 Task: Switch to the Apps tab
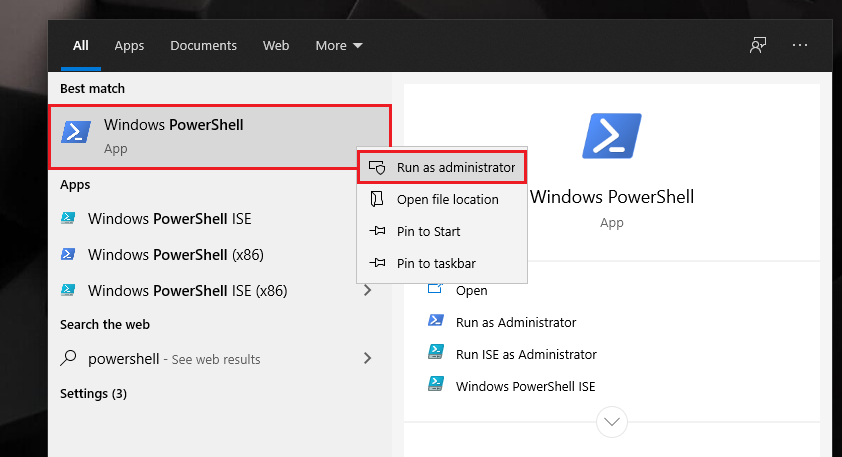(x=129, y=45)
